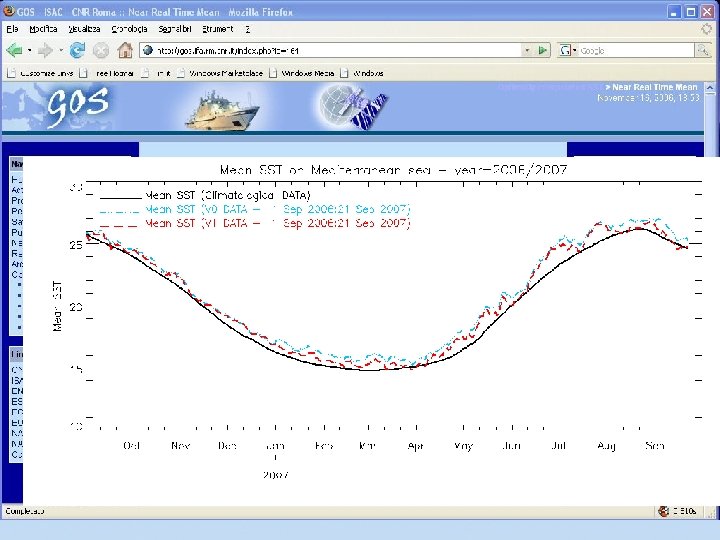Screen dimensions: 720x540
Task: Click the Near Real Time Mean breadcrumb
Action: point(655,87)
